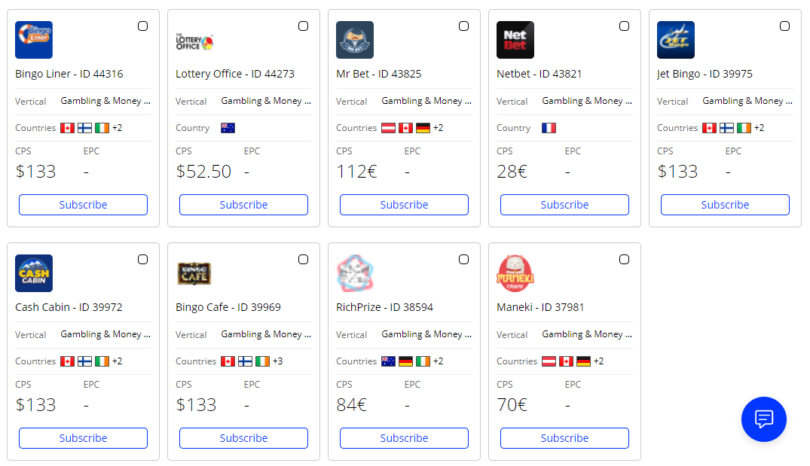This screenshot has width=810, height=466.
Task: Expand Bingo Cafe +3 more countries
Action: pyautogui.click(x=278, y=361)
